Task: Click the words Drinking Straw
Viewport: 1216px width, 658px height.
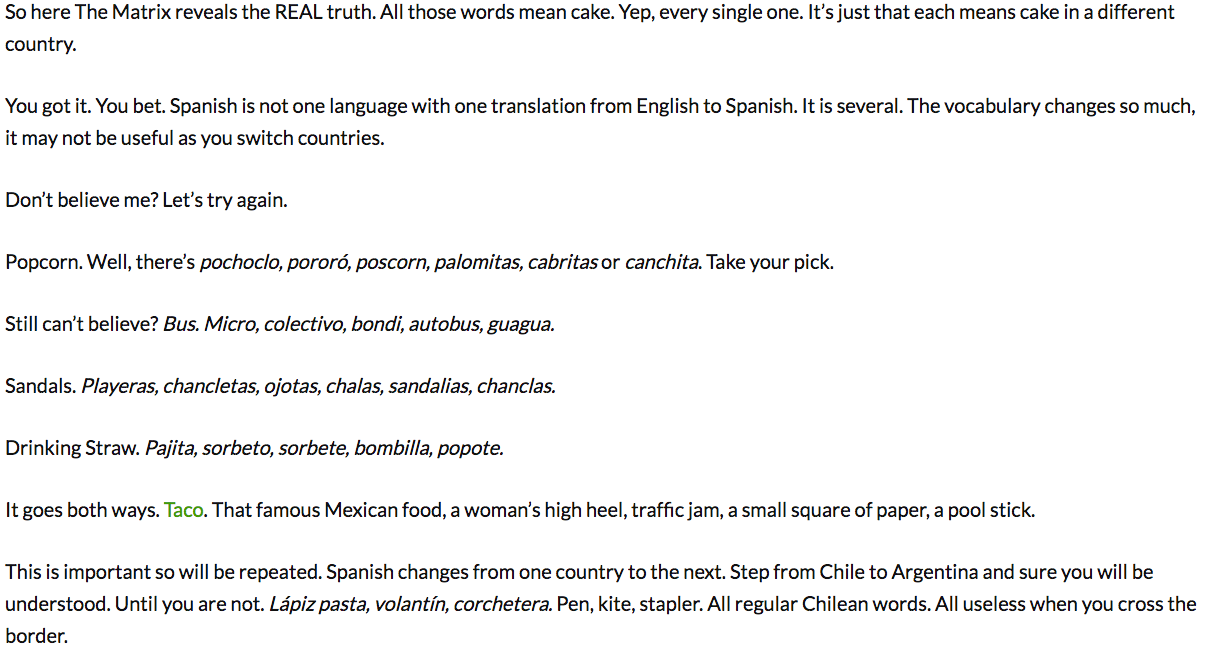Action: pos(72,449)
